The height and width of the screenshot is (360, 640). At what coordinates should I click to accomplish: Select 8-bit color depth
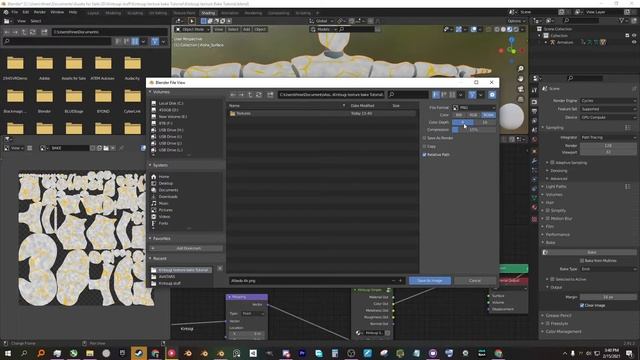(463, 122)
